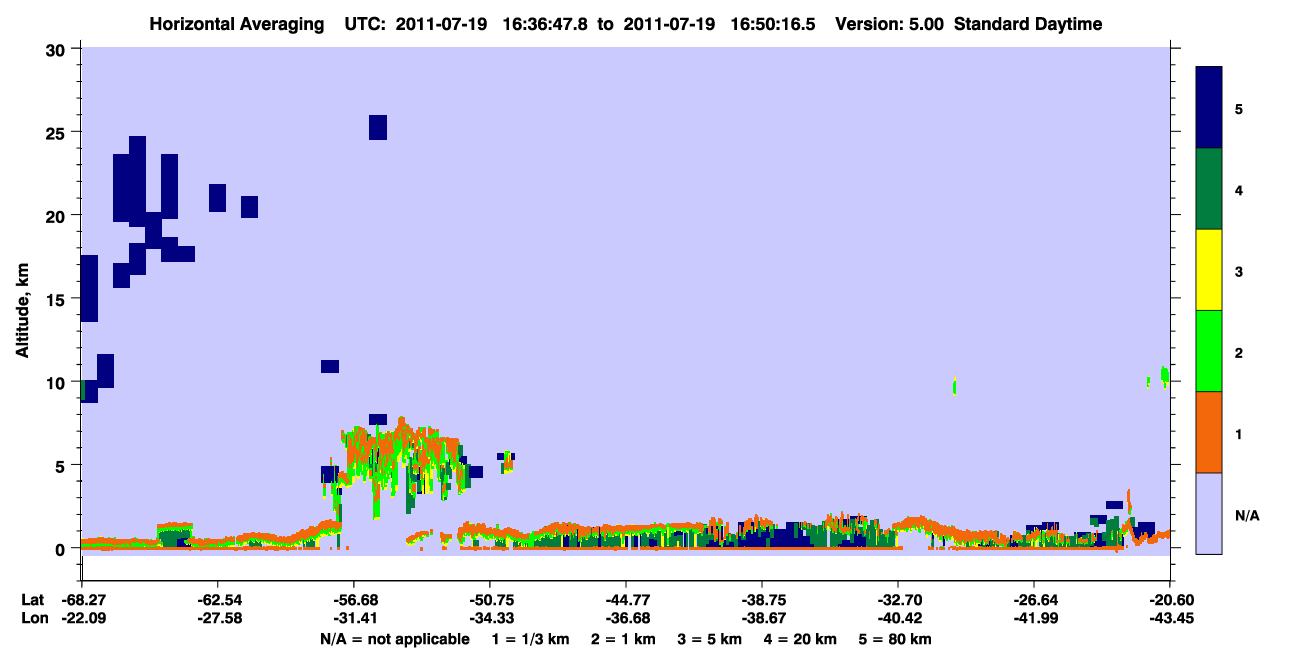
Task: Click the legend entry '2 = 1 km'
Action: [x=626, y=639]
